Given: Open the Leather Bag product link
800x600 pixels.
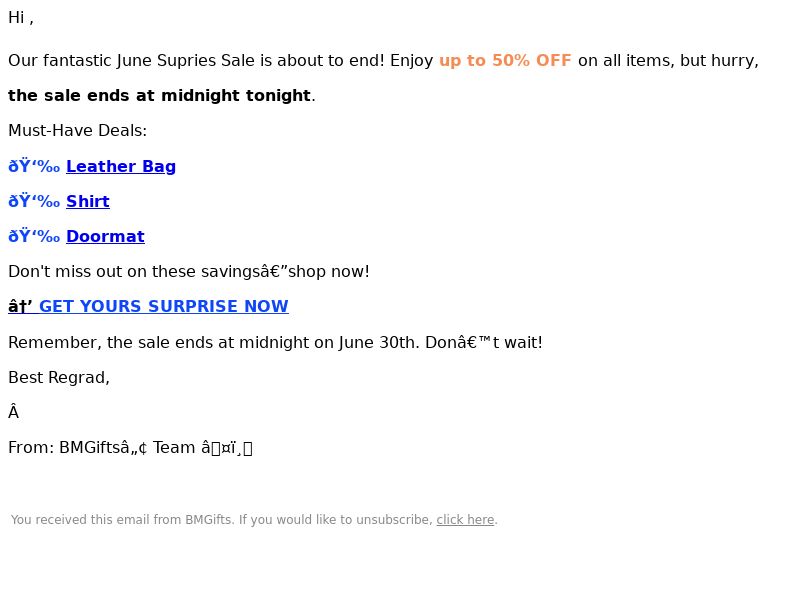Looking at the screenshot, I should pos(121,166).
